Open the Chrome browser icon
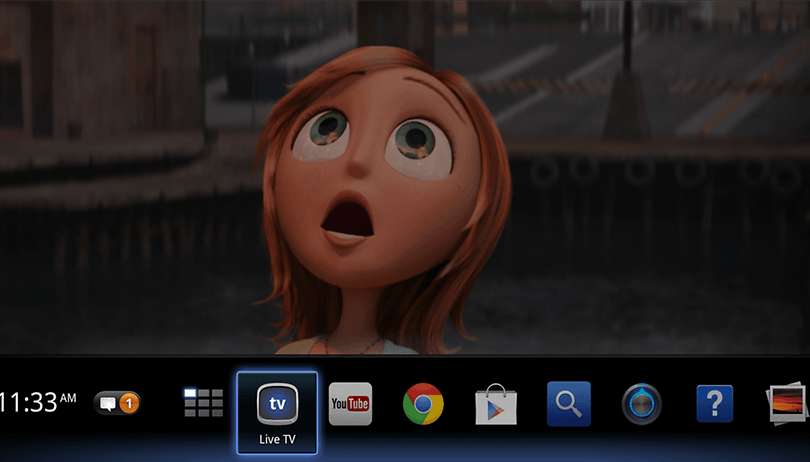 coord(423,404)
